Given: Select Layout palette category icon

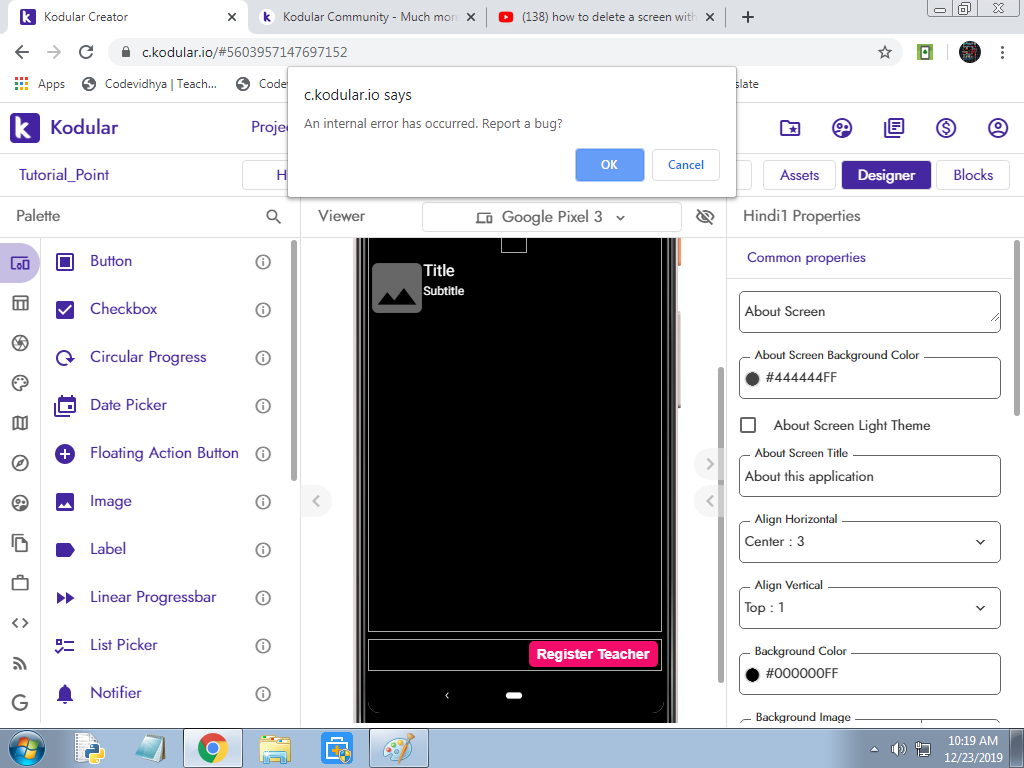Looking at the screenshot, I should (20, 303).
